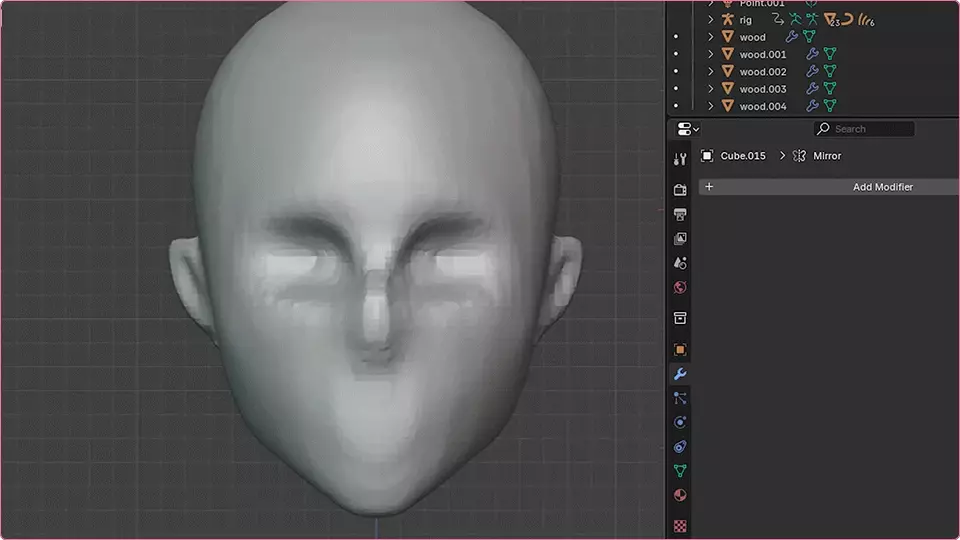Click the wrench icon on wood.003 row
This screenshot has width=960, height=540.
(x=812, y=89)
